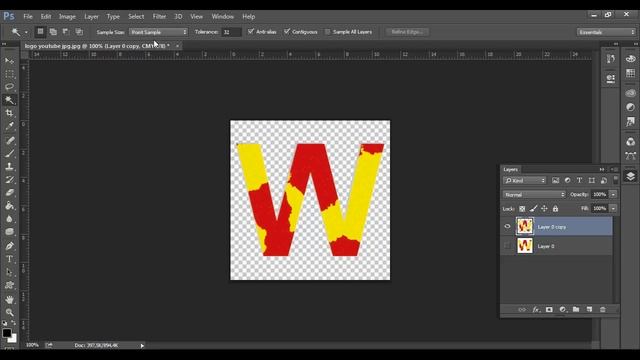
Task: Select Intersect with selection mode icon
Action: (x=79, y=32)
